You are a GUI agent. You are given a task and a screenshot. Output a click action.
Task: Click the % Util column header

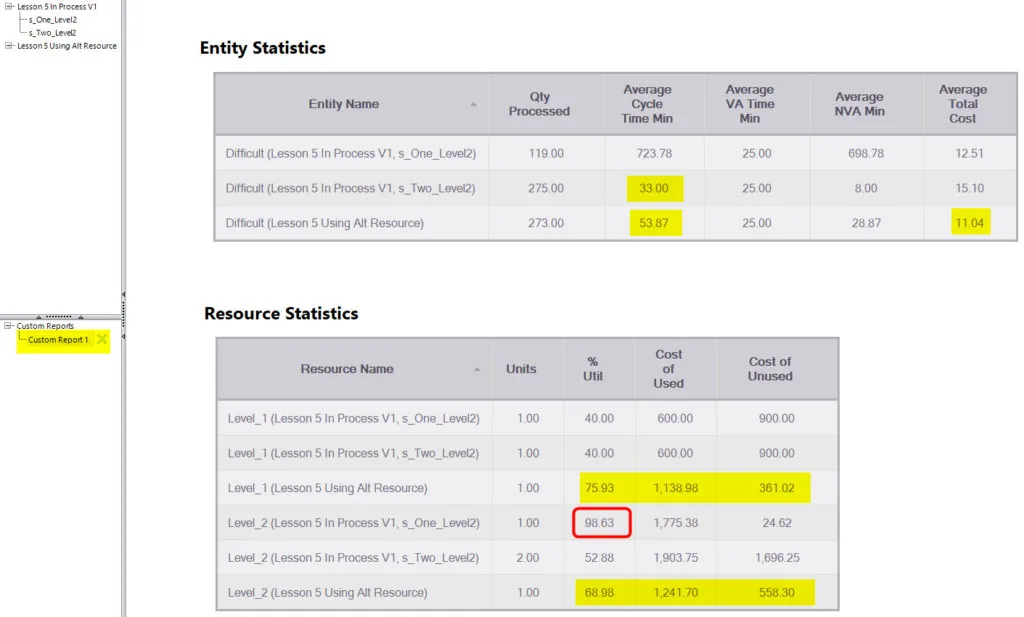(x=593, y=369)
